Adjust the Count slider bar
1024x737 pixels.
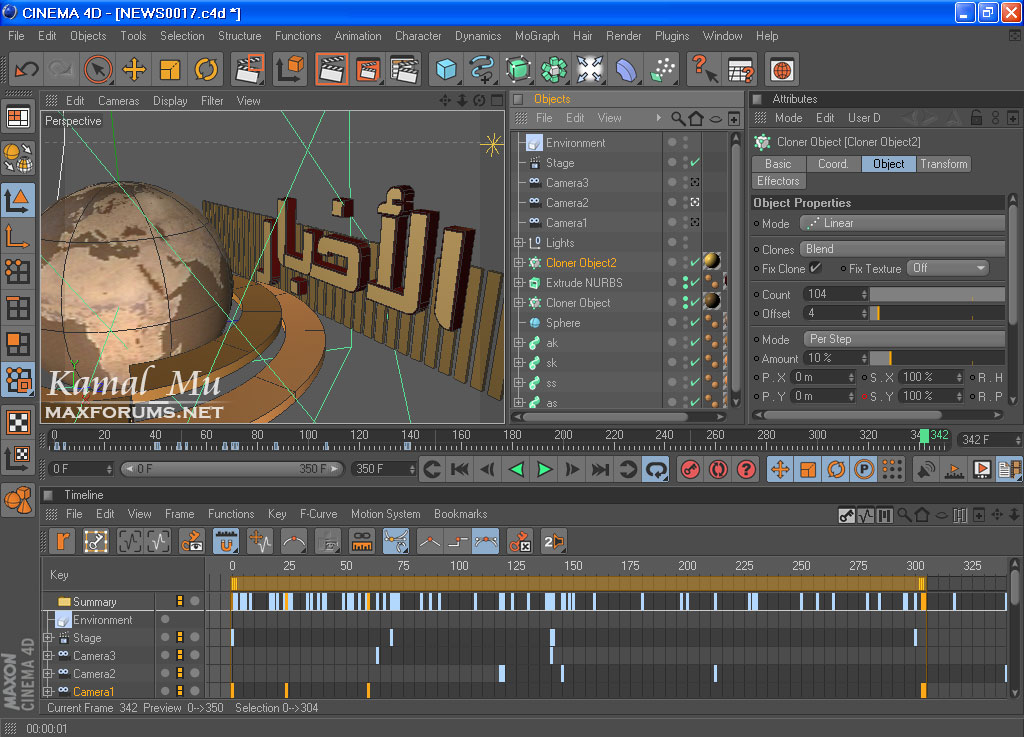click(937, 294)
